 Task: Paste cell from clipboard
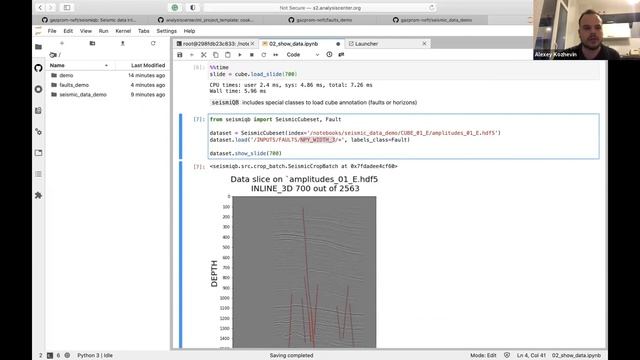pos(228,55)
